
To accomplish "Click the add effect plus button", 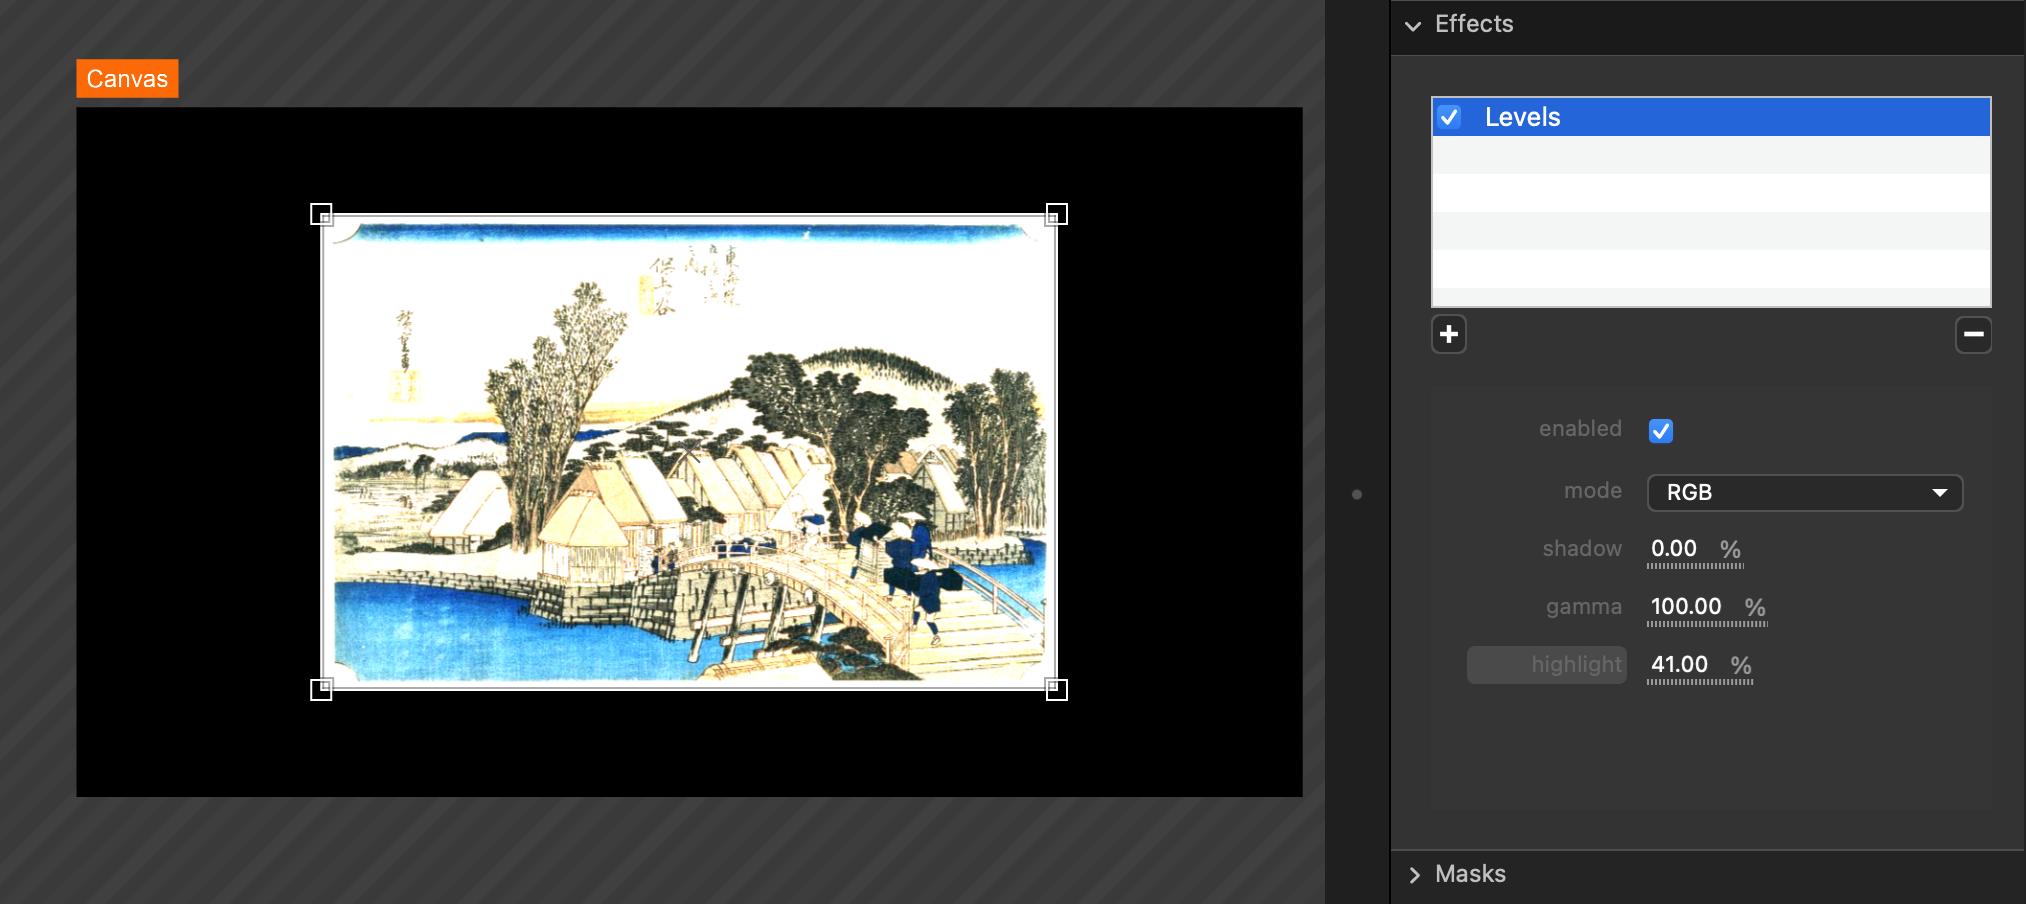I will pos(1448,334).
